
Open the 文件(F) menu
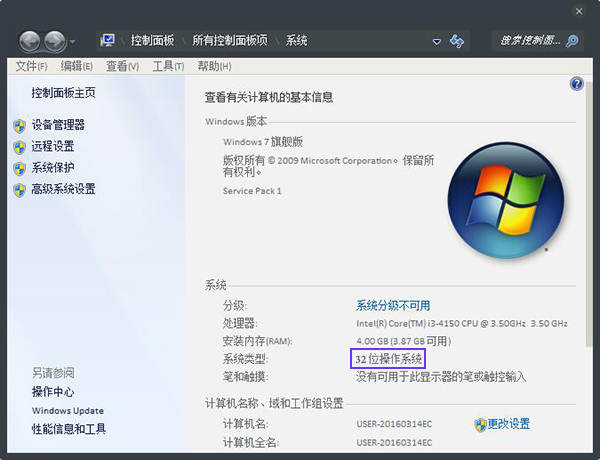pyautogui.click(x=31, y=66)
